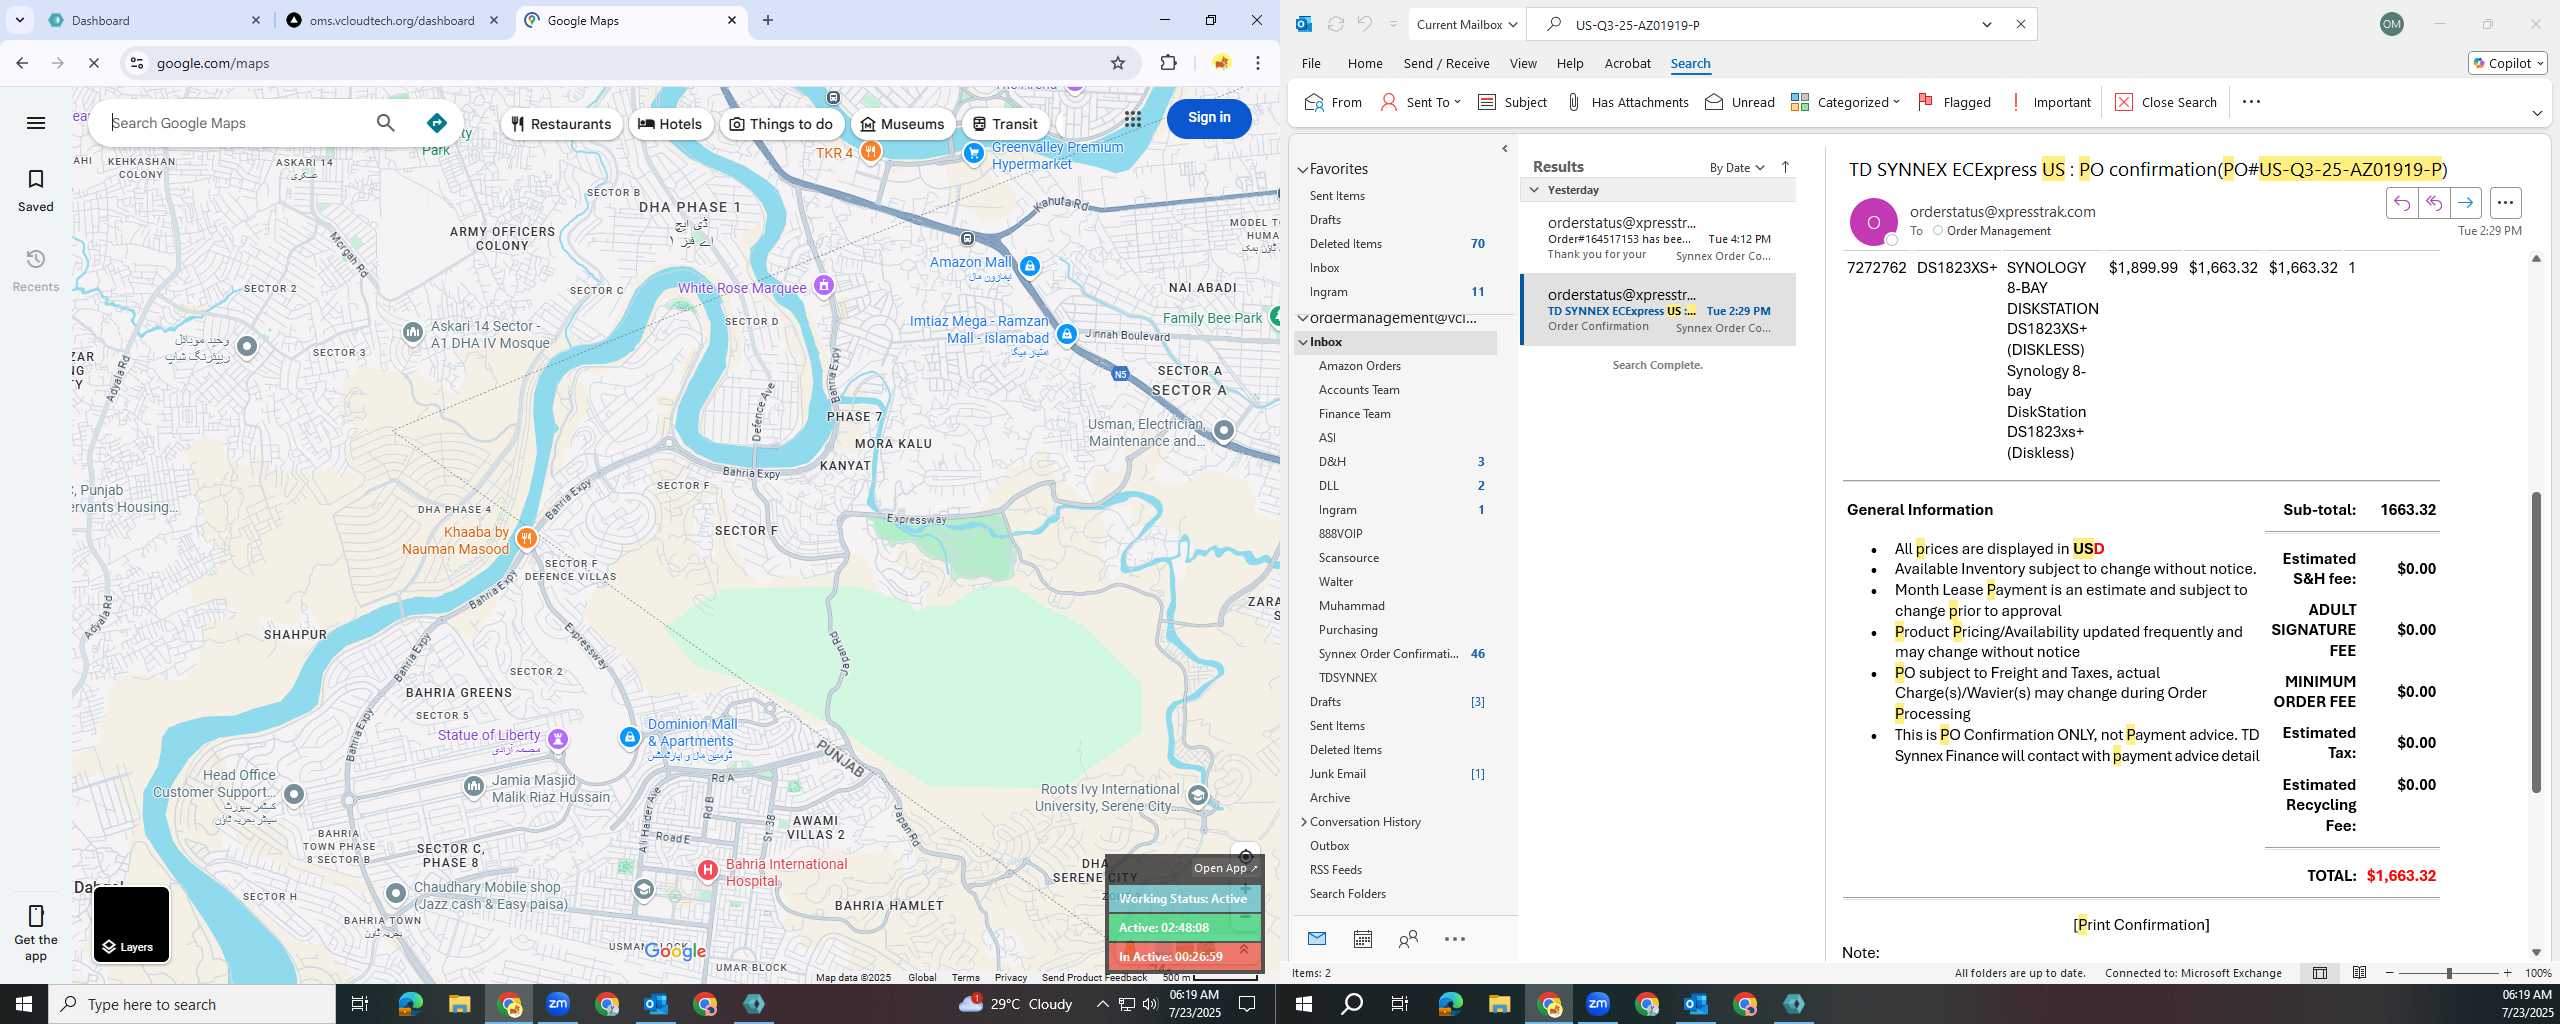The height and width of the screenshot is (1024, 2560).
Task: Open the Google apps grid icon
Action: 1132,119
